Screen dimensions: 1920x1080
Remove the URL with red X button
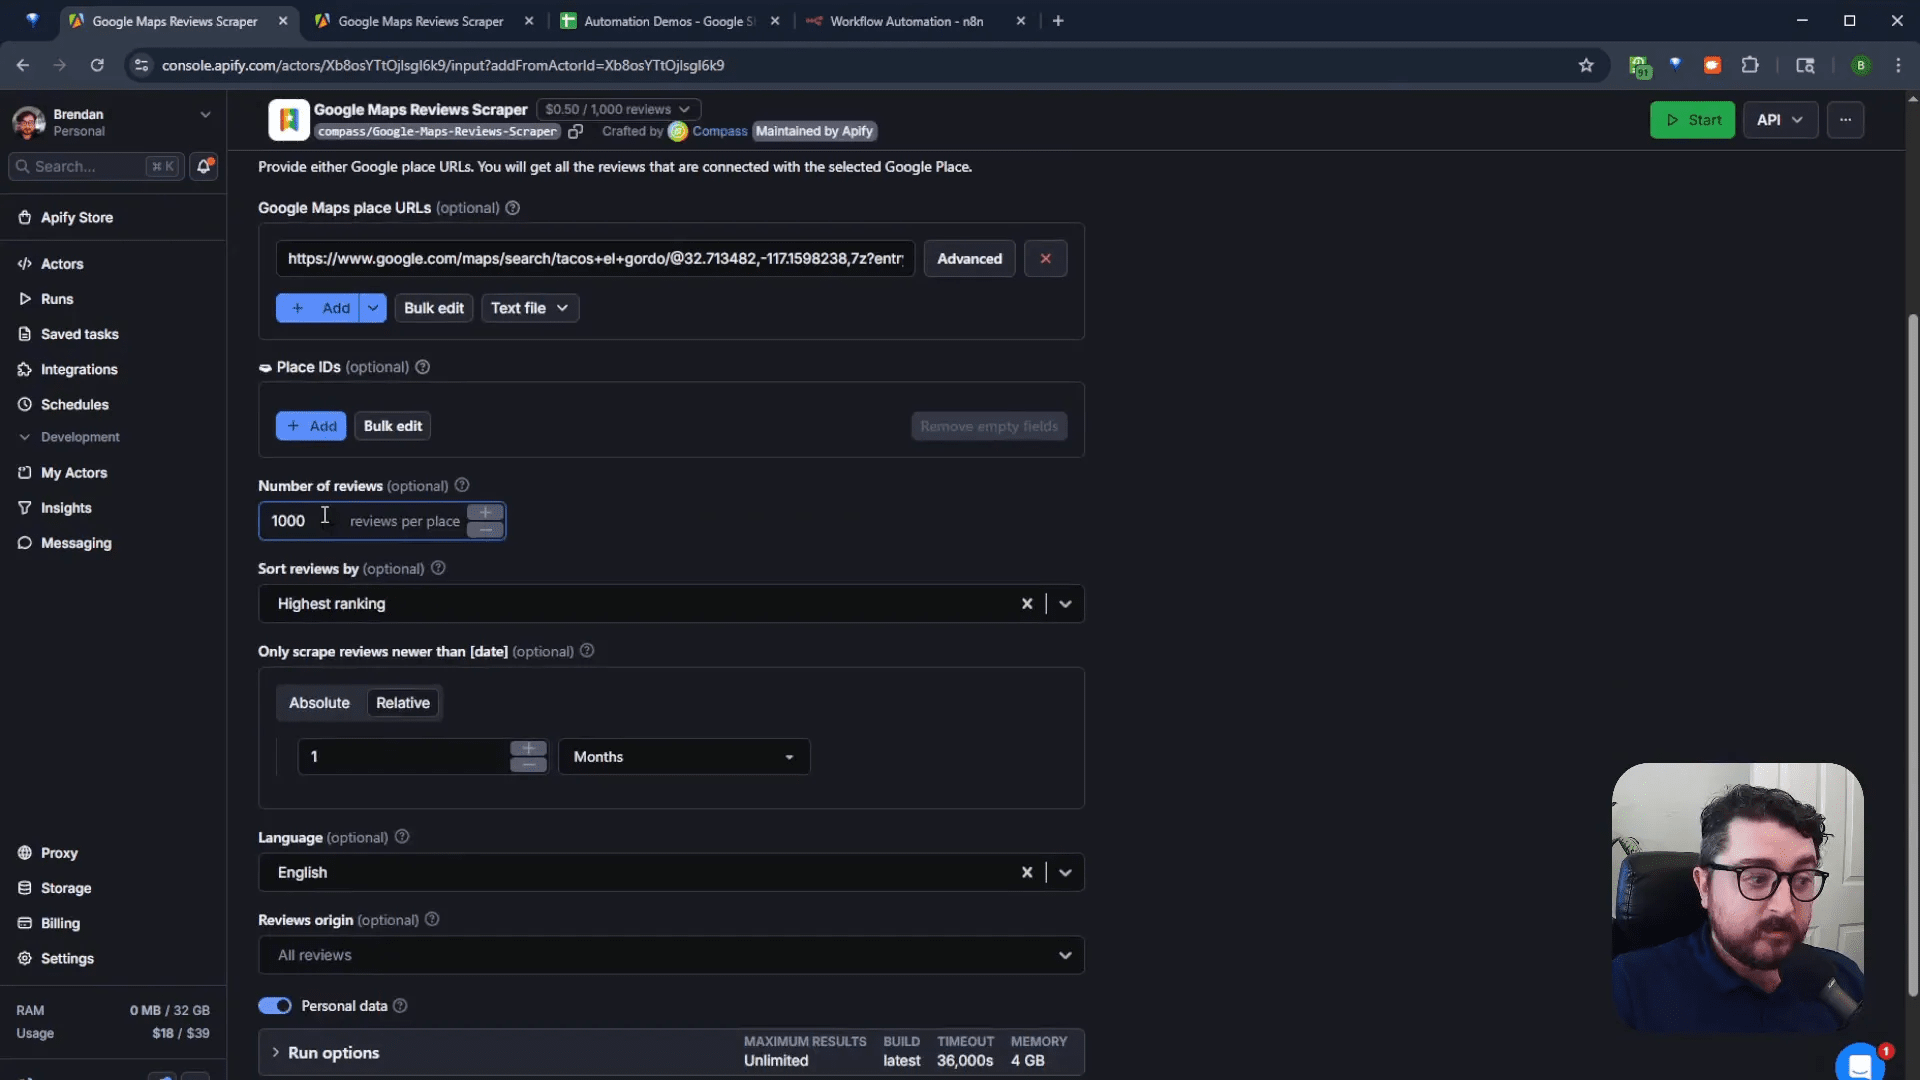(1045, 258)
